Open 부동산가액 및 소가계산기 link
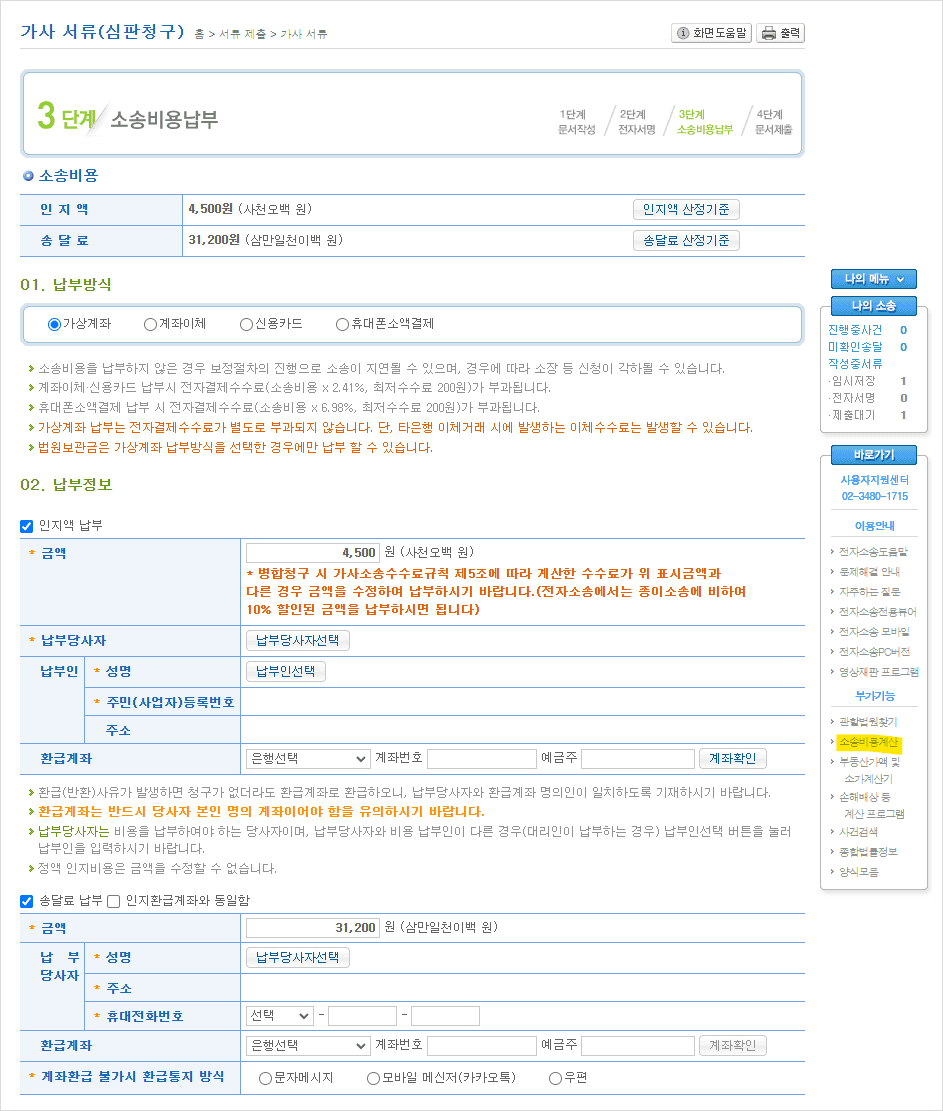943x1111 pixels. (869, 770)
